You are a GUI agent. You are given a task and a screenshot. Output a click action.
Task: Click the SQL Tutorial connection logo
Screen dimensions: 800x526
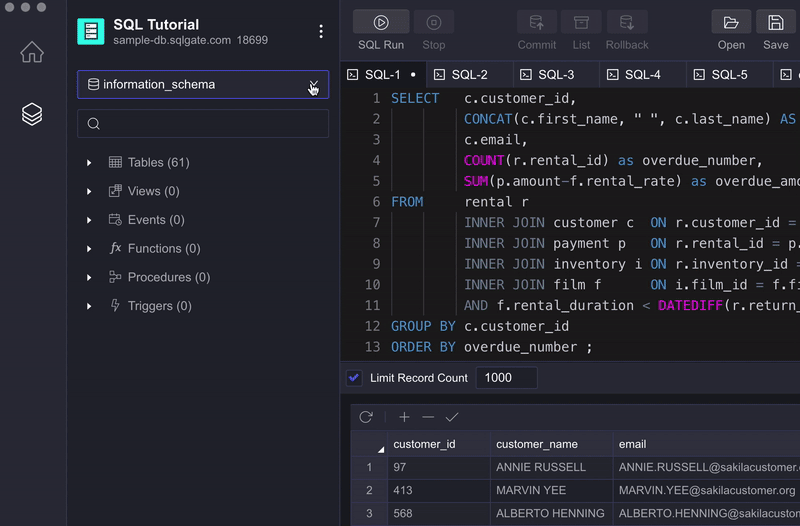(x=91, y=32)
